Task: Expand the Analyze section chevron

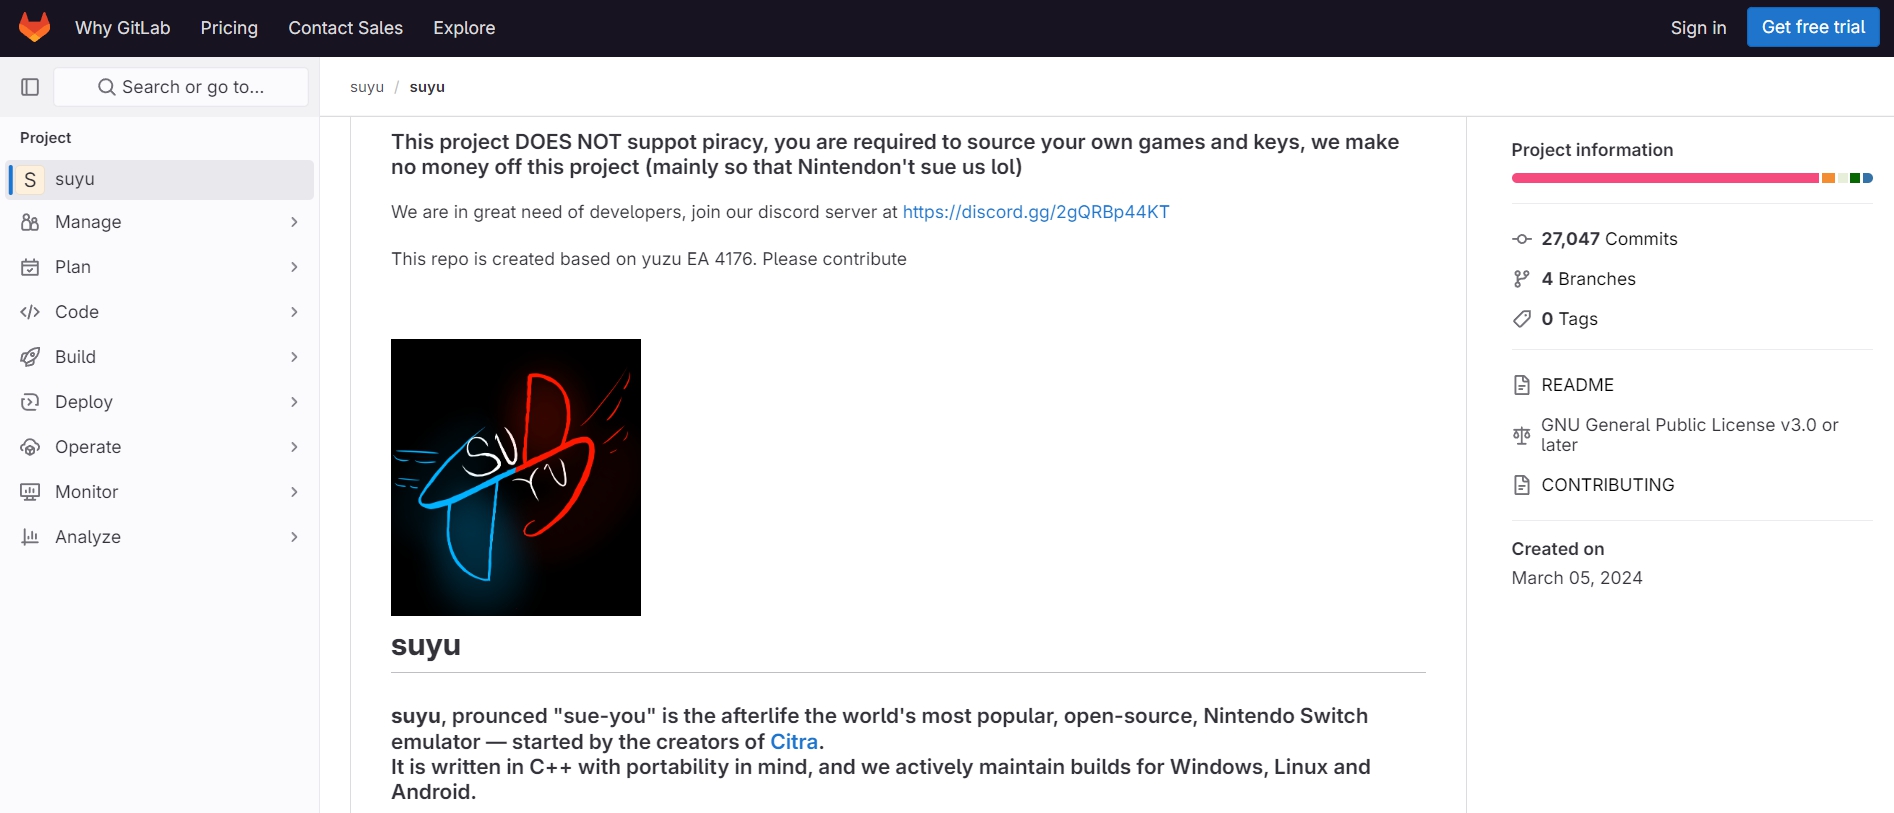Action: point(294,537)
